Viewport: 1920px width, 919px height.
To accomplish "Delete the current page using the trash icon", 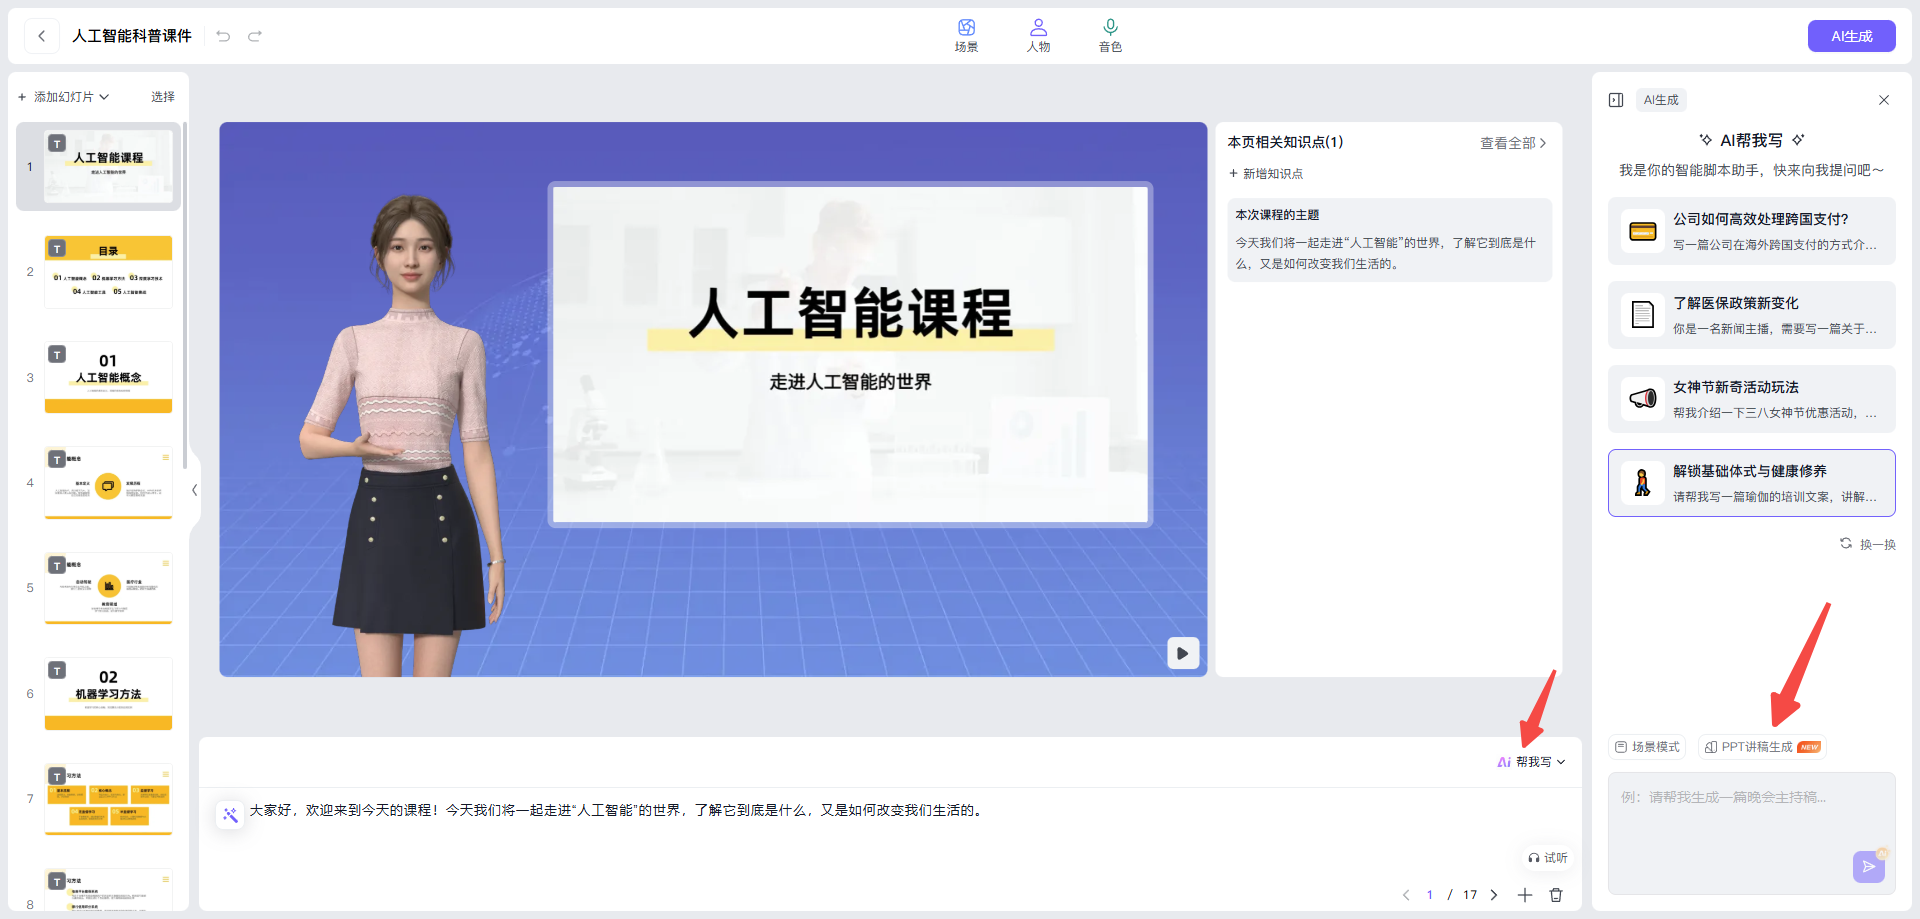I will point(1556,895).
